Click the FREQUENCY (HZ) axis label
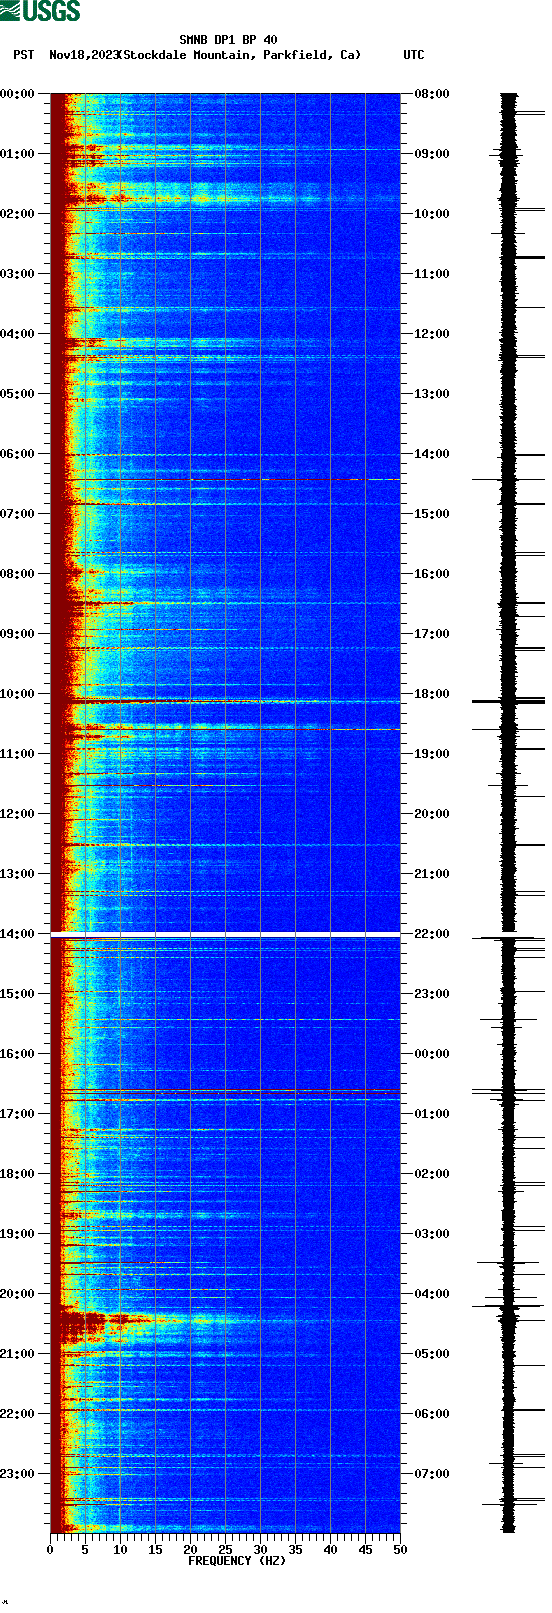Viewport: 552px width, 1613px height. [237, 1560]
